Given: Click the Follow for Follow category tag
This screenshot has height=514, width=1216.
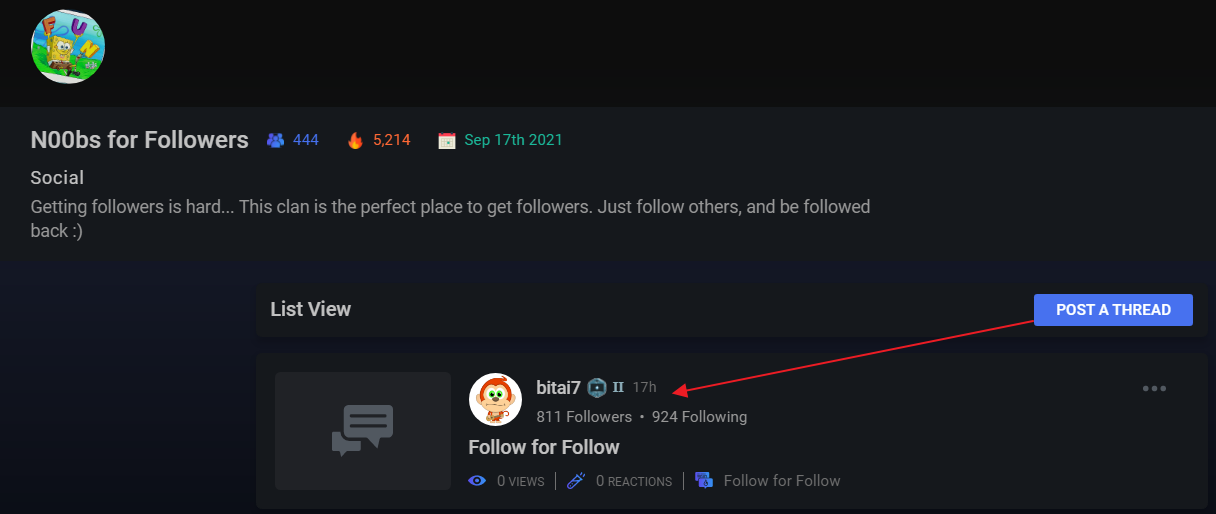Looking at the screenshot, I should (x=782, y=481).
